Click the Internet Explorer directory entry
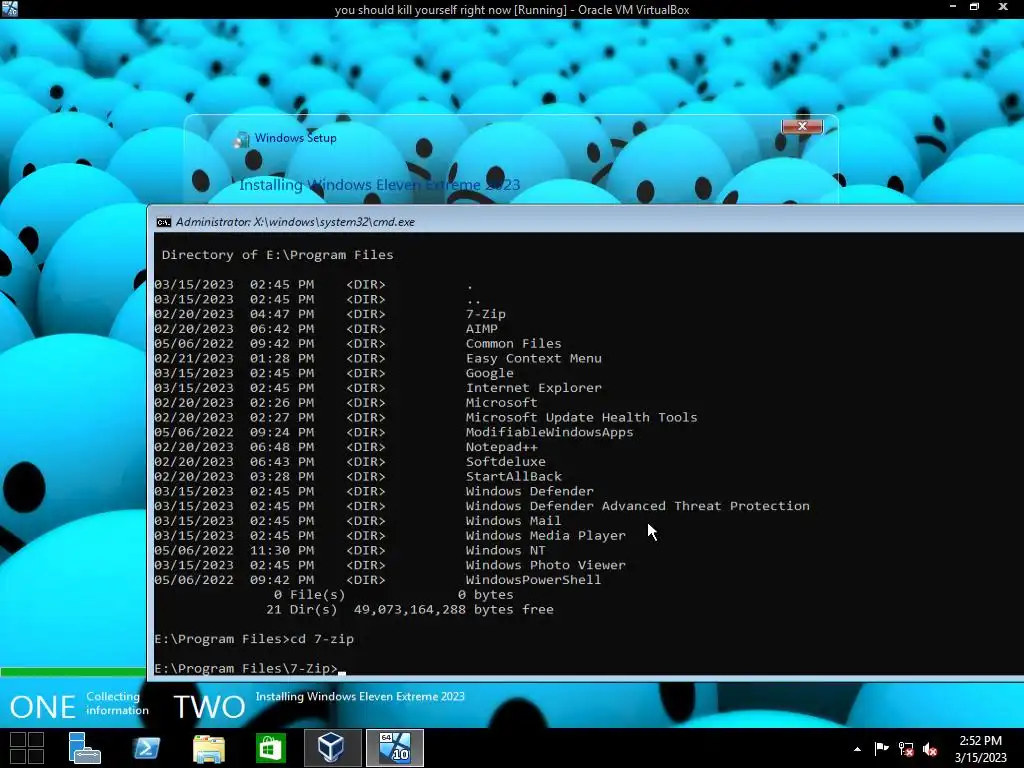This screenshot has height=768, width=1024. (x=534, y=388)
